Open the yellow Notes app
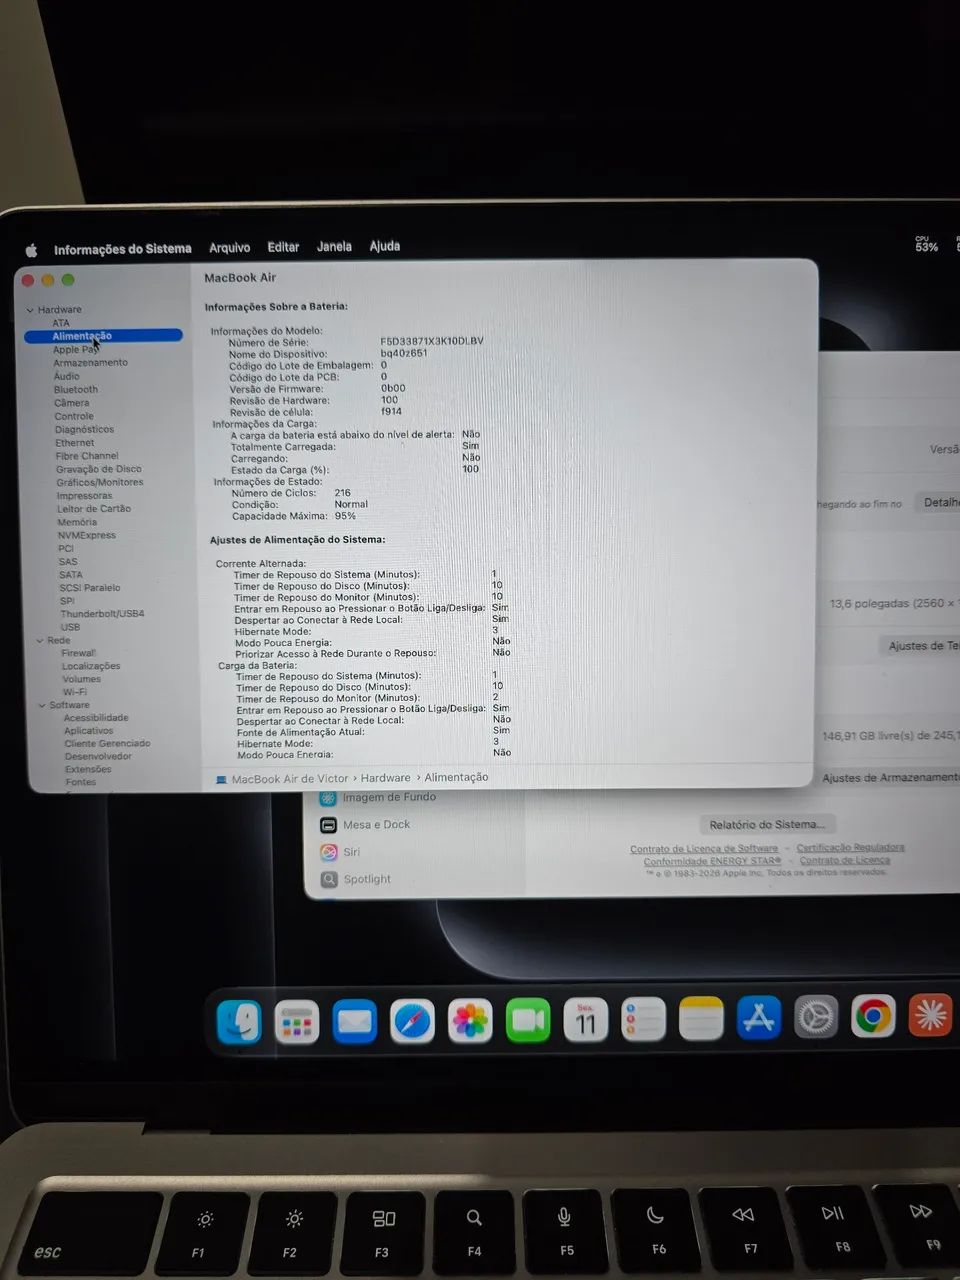 [x=701, y=1019]
